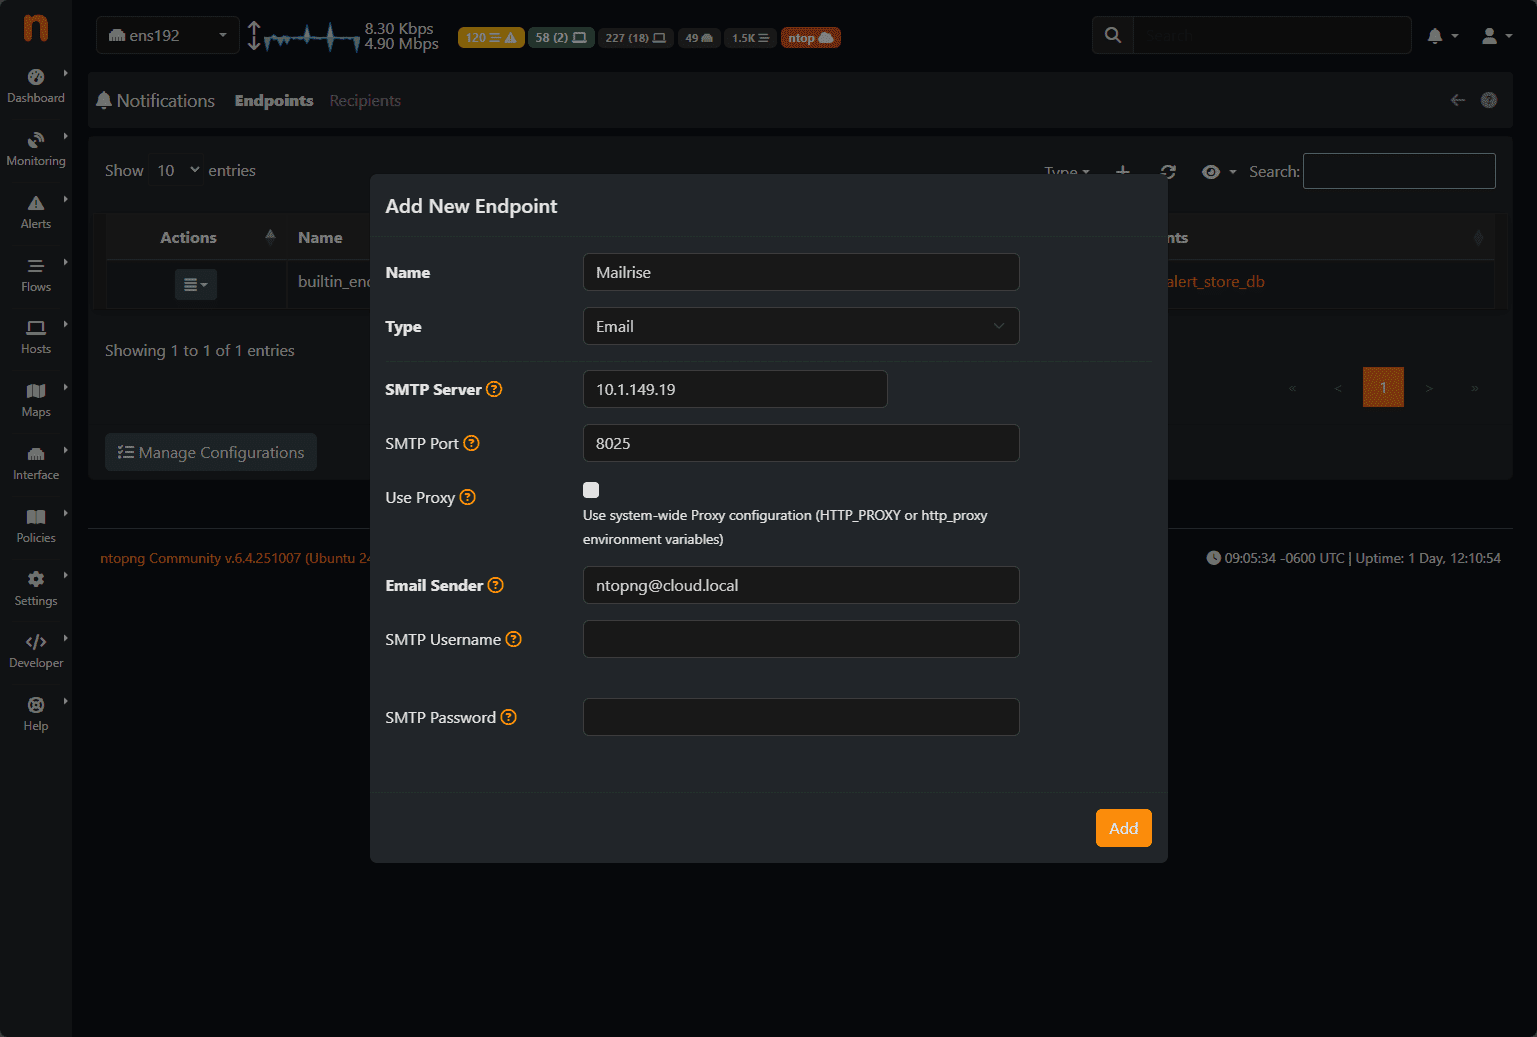Select the Endpoints tab

(274, 100)
